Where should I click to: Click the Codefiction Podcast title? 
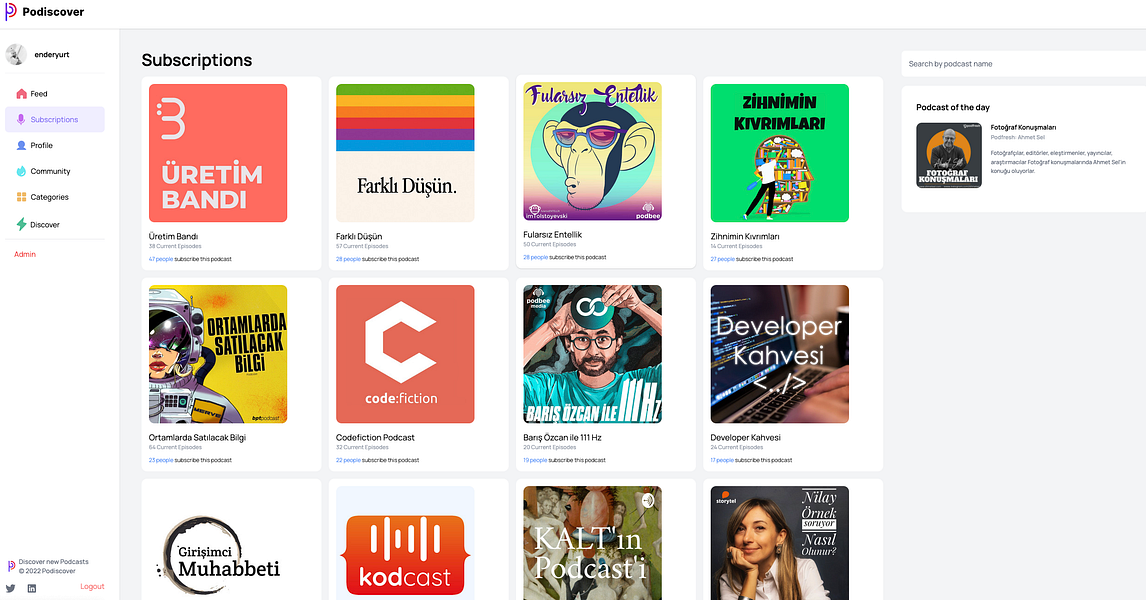[x=375, y=437]
